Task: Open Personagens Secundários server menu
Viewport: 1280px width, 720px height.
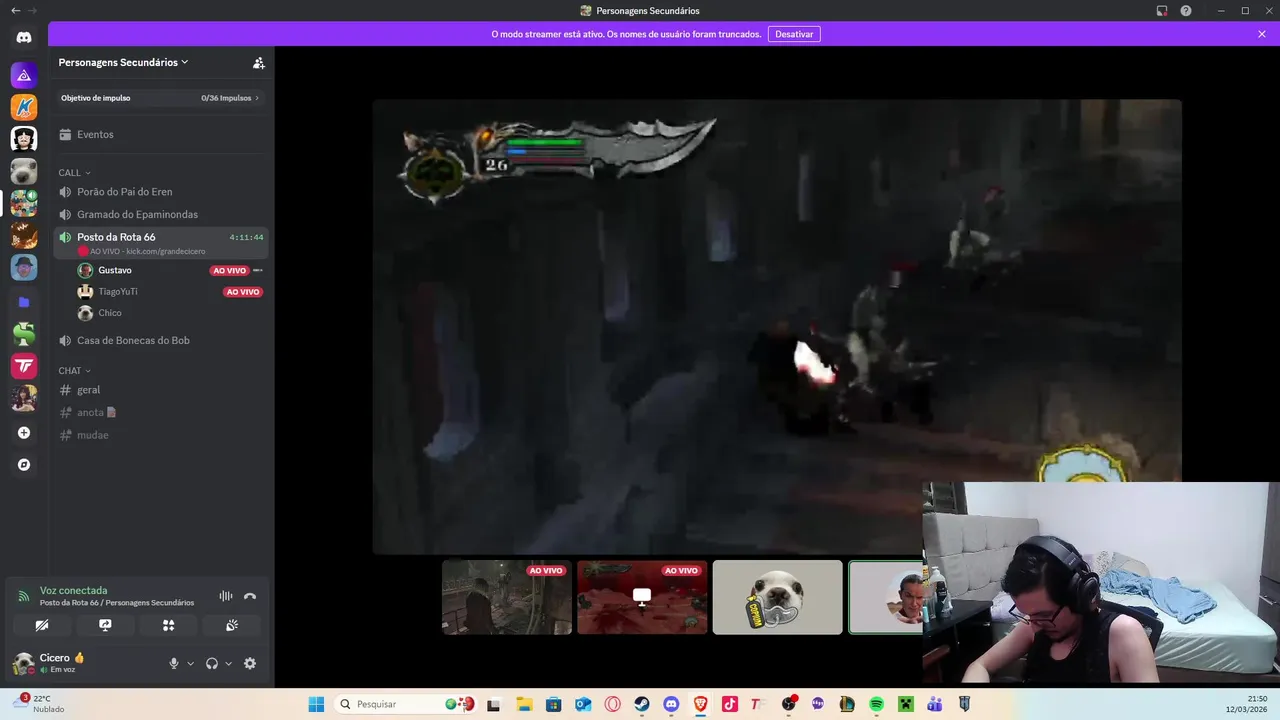Action: coord(123,62)
